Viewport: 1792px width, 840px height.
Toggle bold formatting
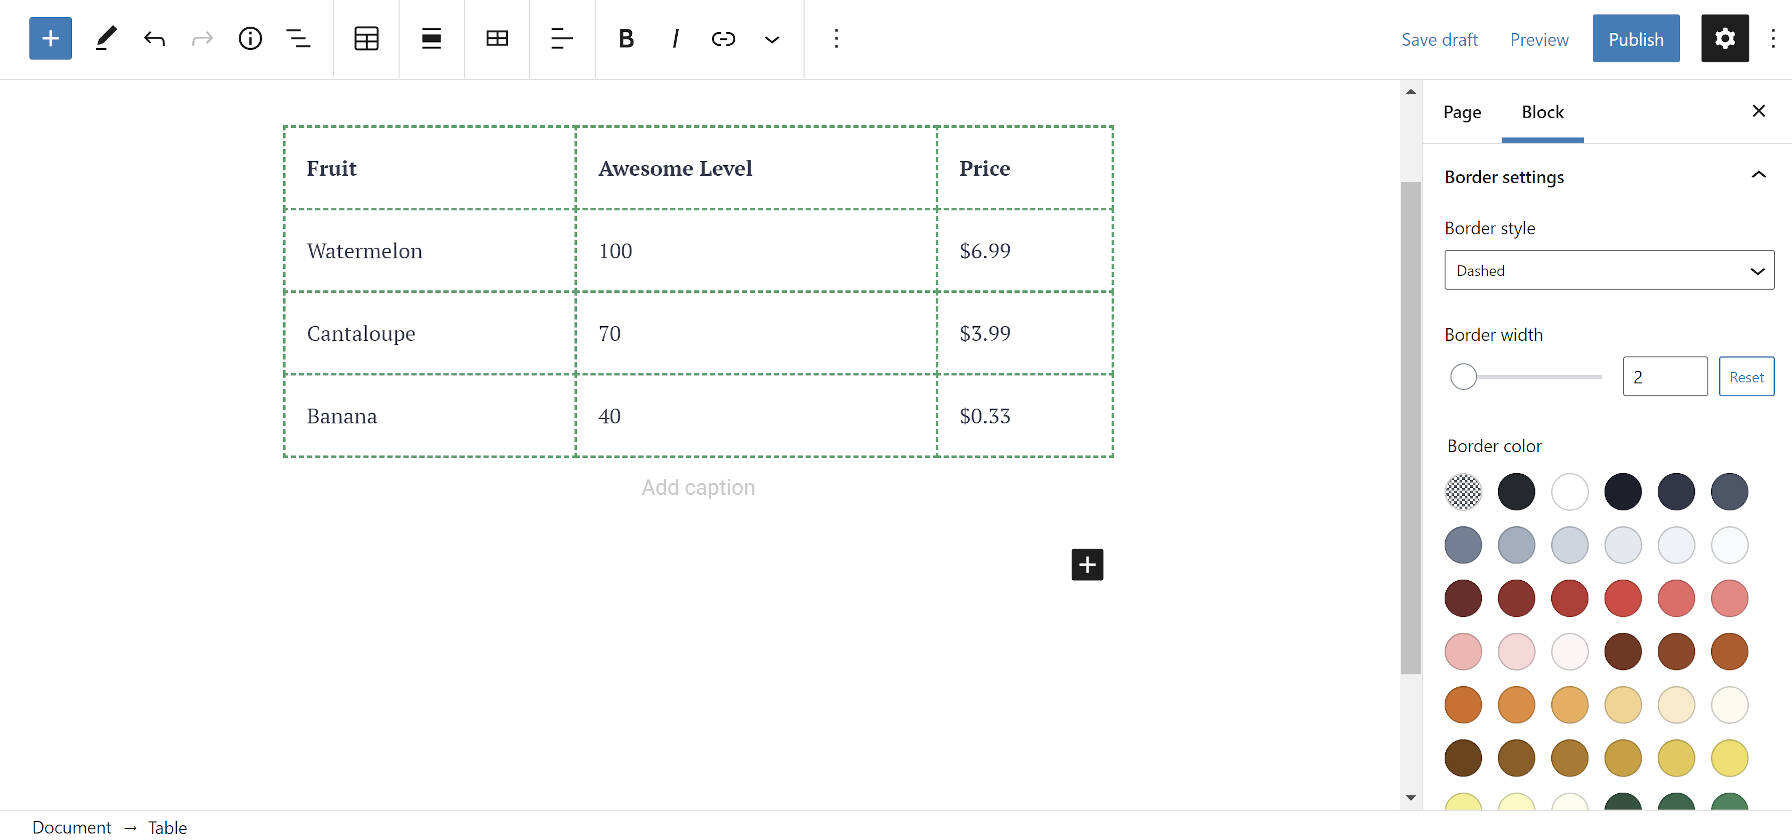click(626, 39)
